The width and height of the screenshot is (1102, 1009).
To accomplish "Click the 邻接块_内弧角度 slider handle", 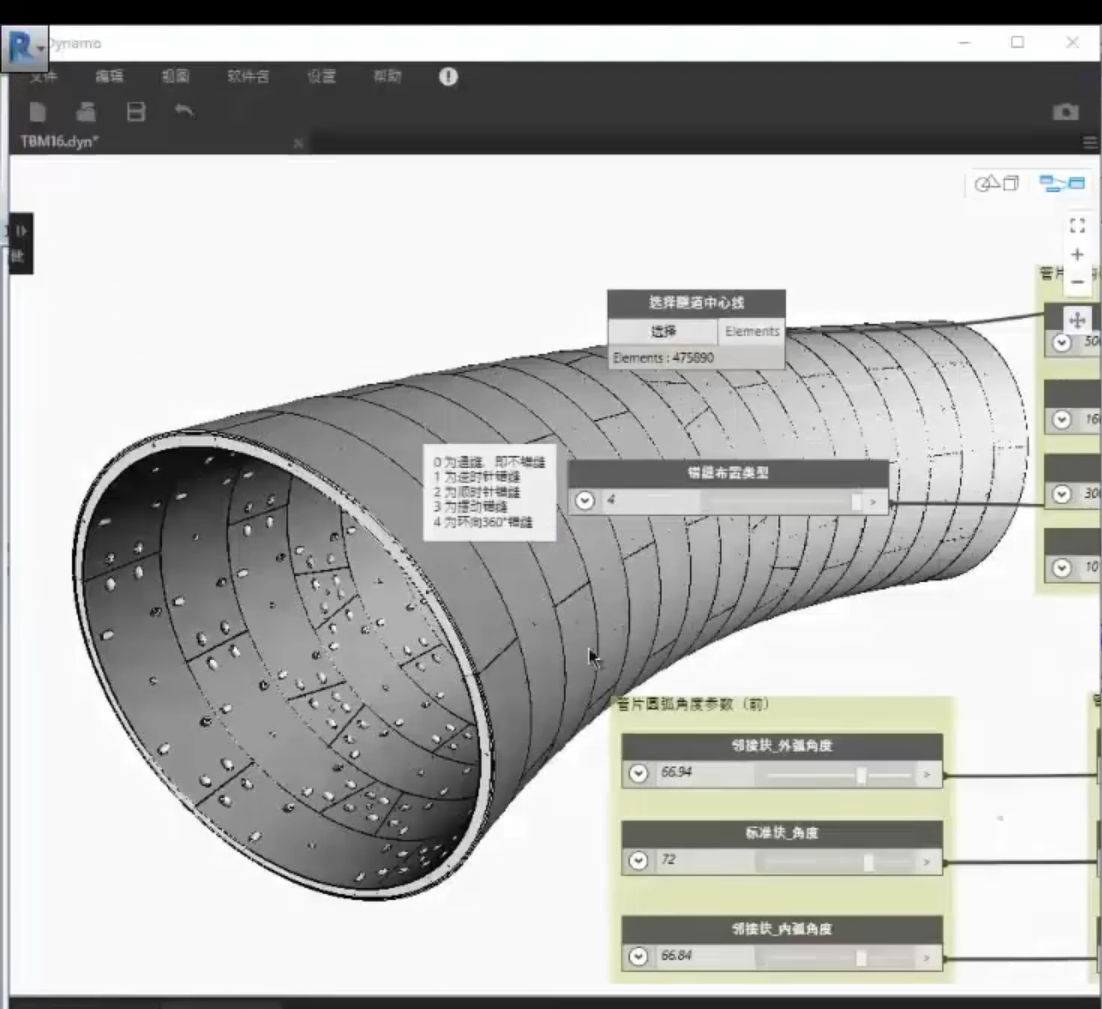I will coord(861,958).
